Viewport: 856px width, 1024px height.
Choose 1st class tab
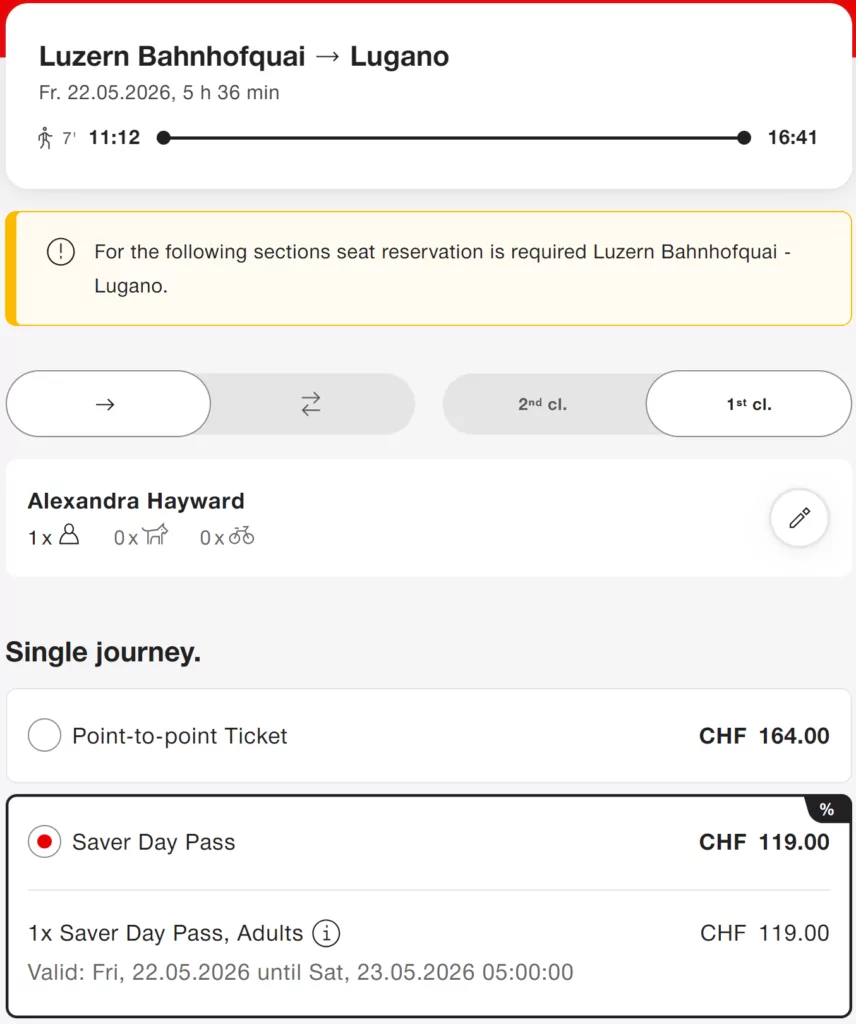click(x=748, y=404)
